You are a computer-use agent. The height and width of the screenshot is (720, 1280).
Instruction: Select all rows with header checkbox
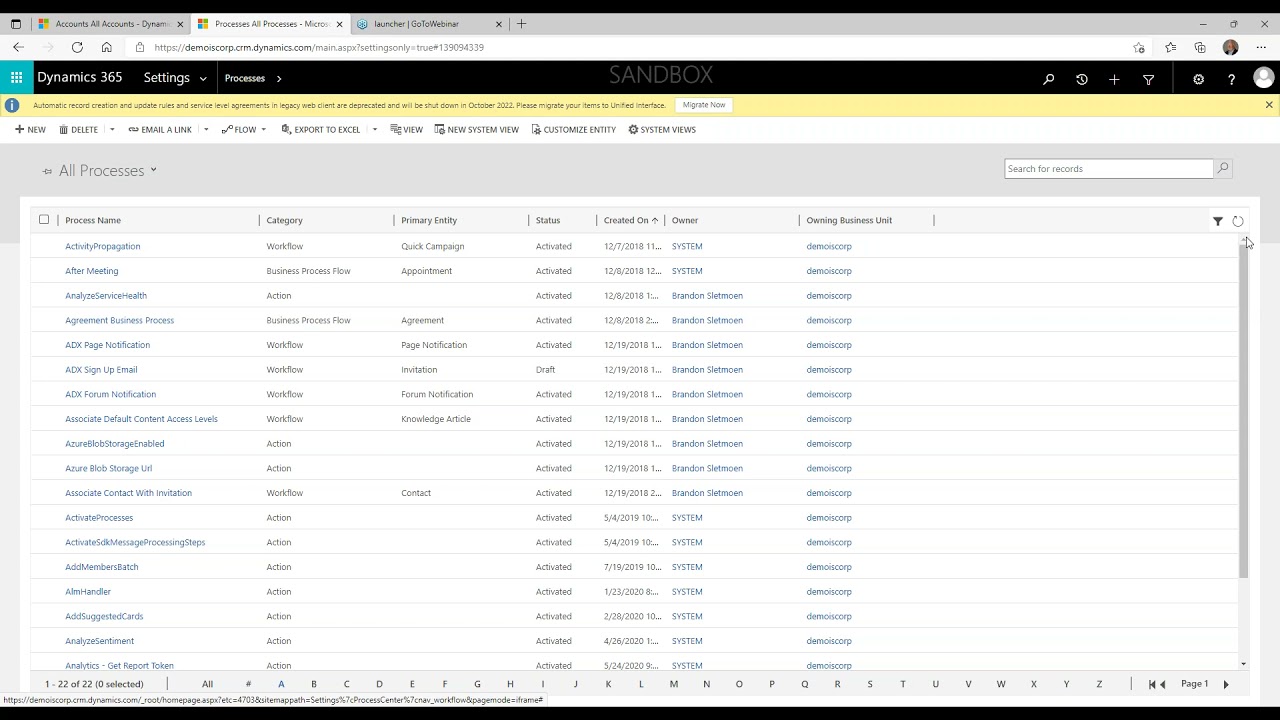tap(44, 220)
